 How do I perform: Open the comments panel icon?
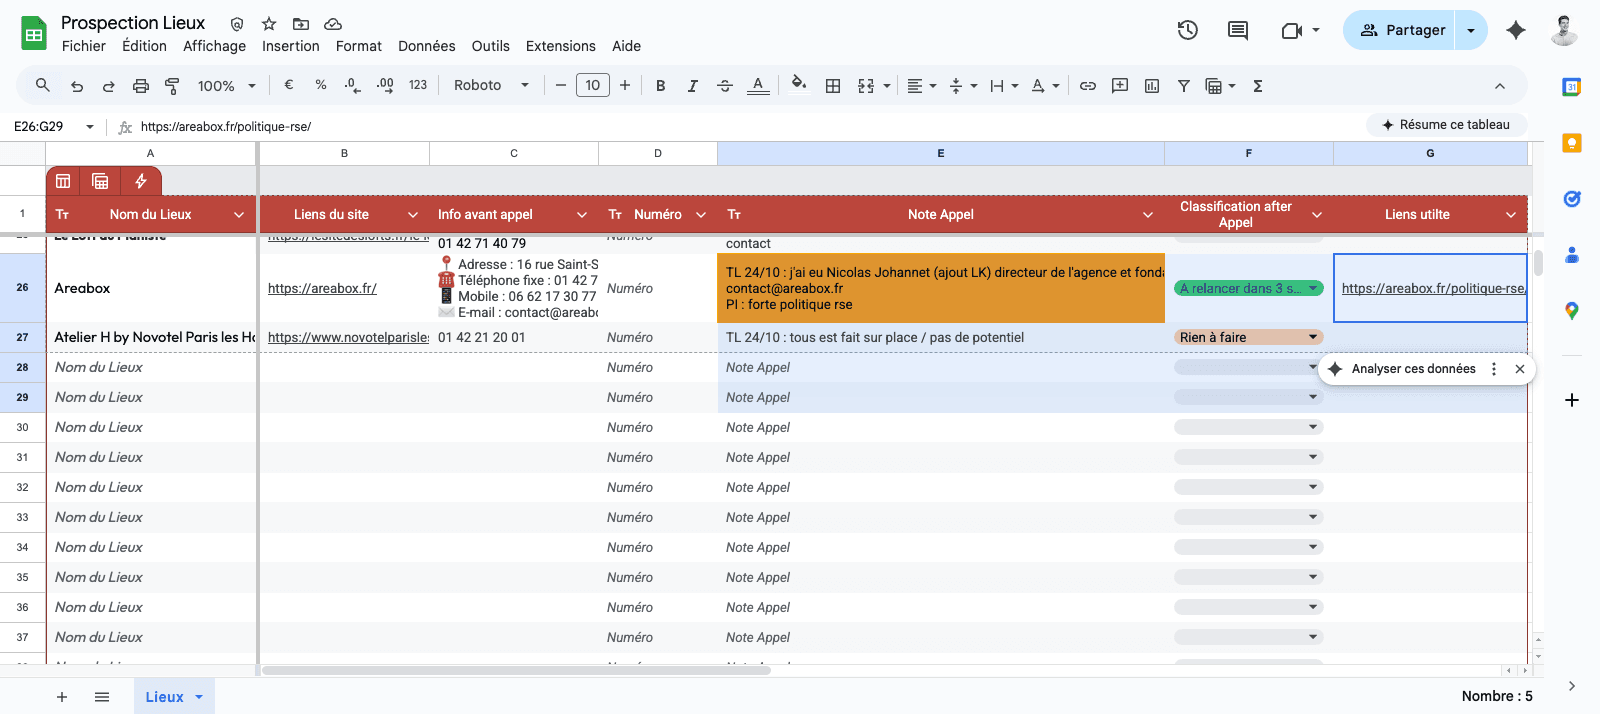click(1238, 30)
